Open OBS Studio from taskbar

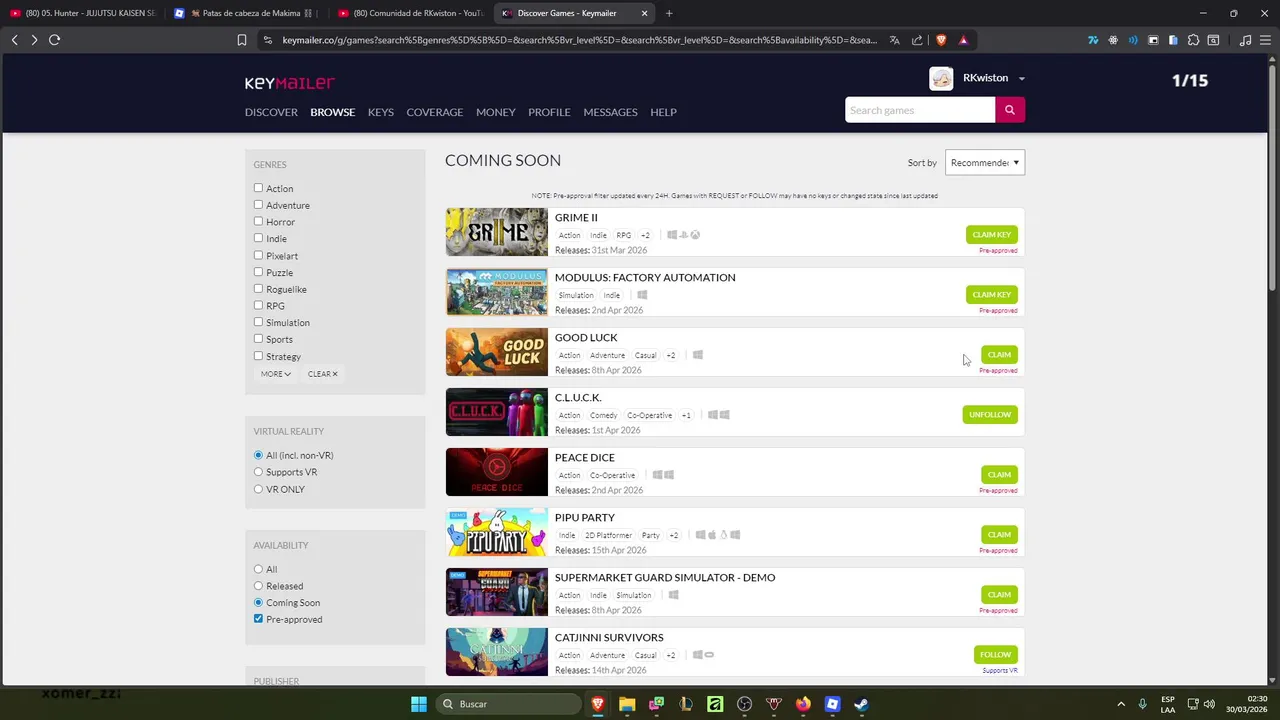tap(744, 704)
